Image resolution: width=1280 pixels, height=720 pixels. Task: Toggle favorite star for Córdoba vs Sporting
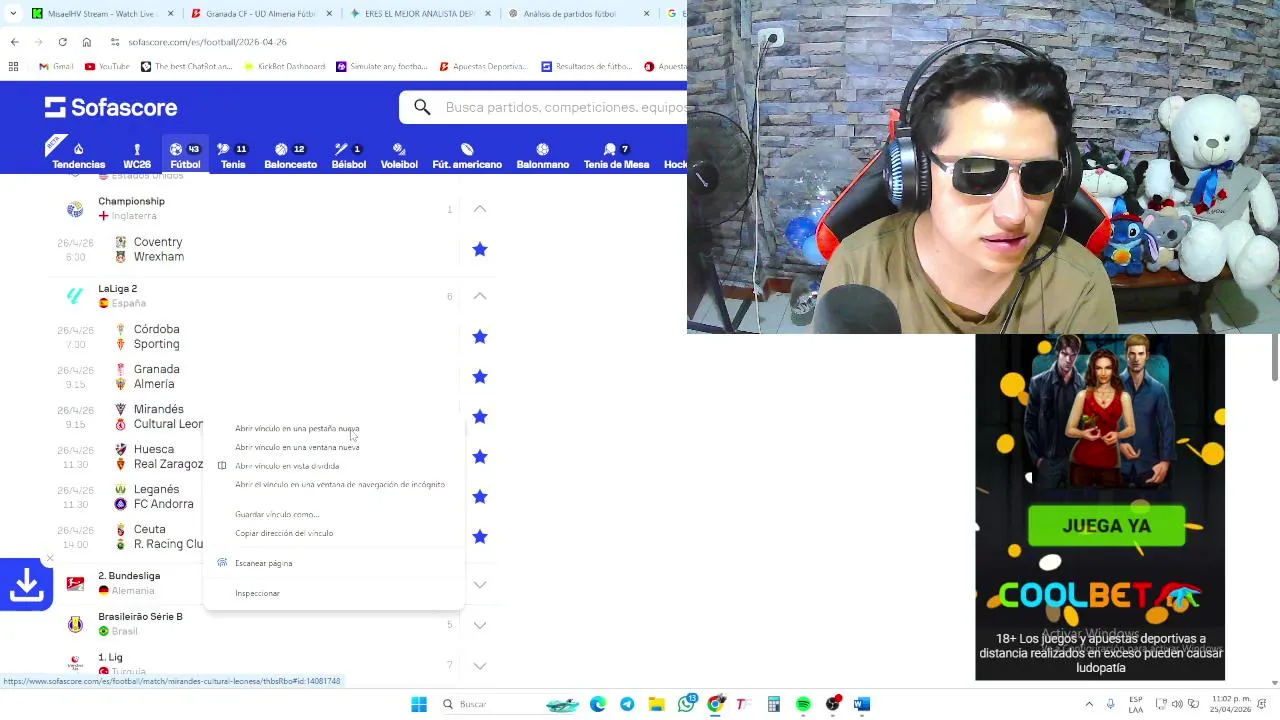pyautogui.click(x=480, y=337)
